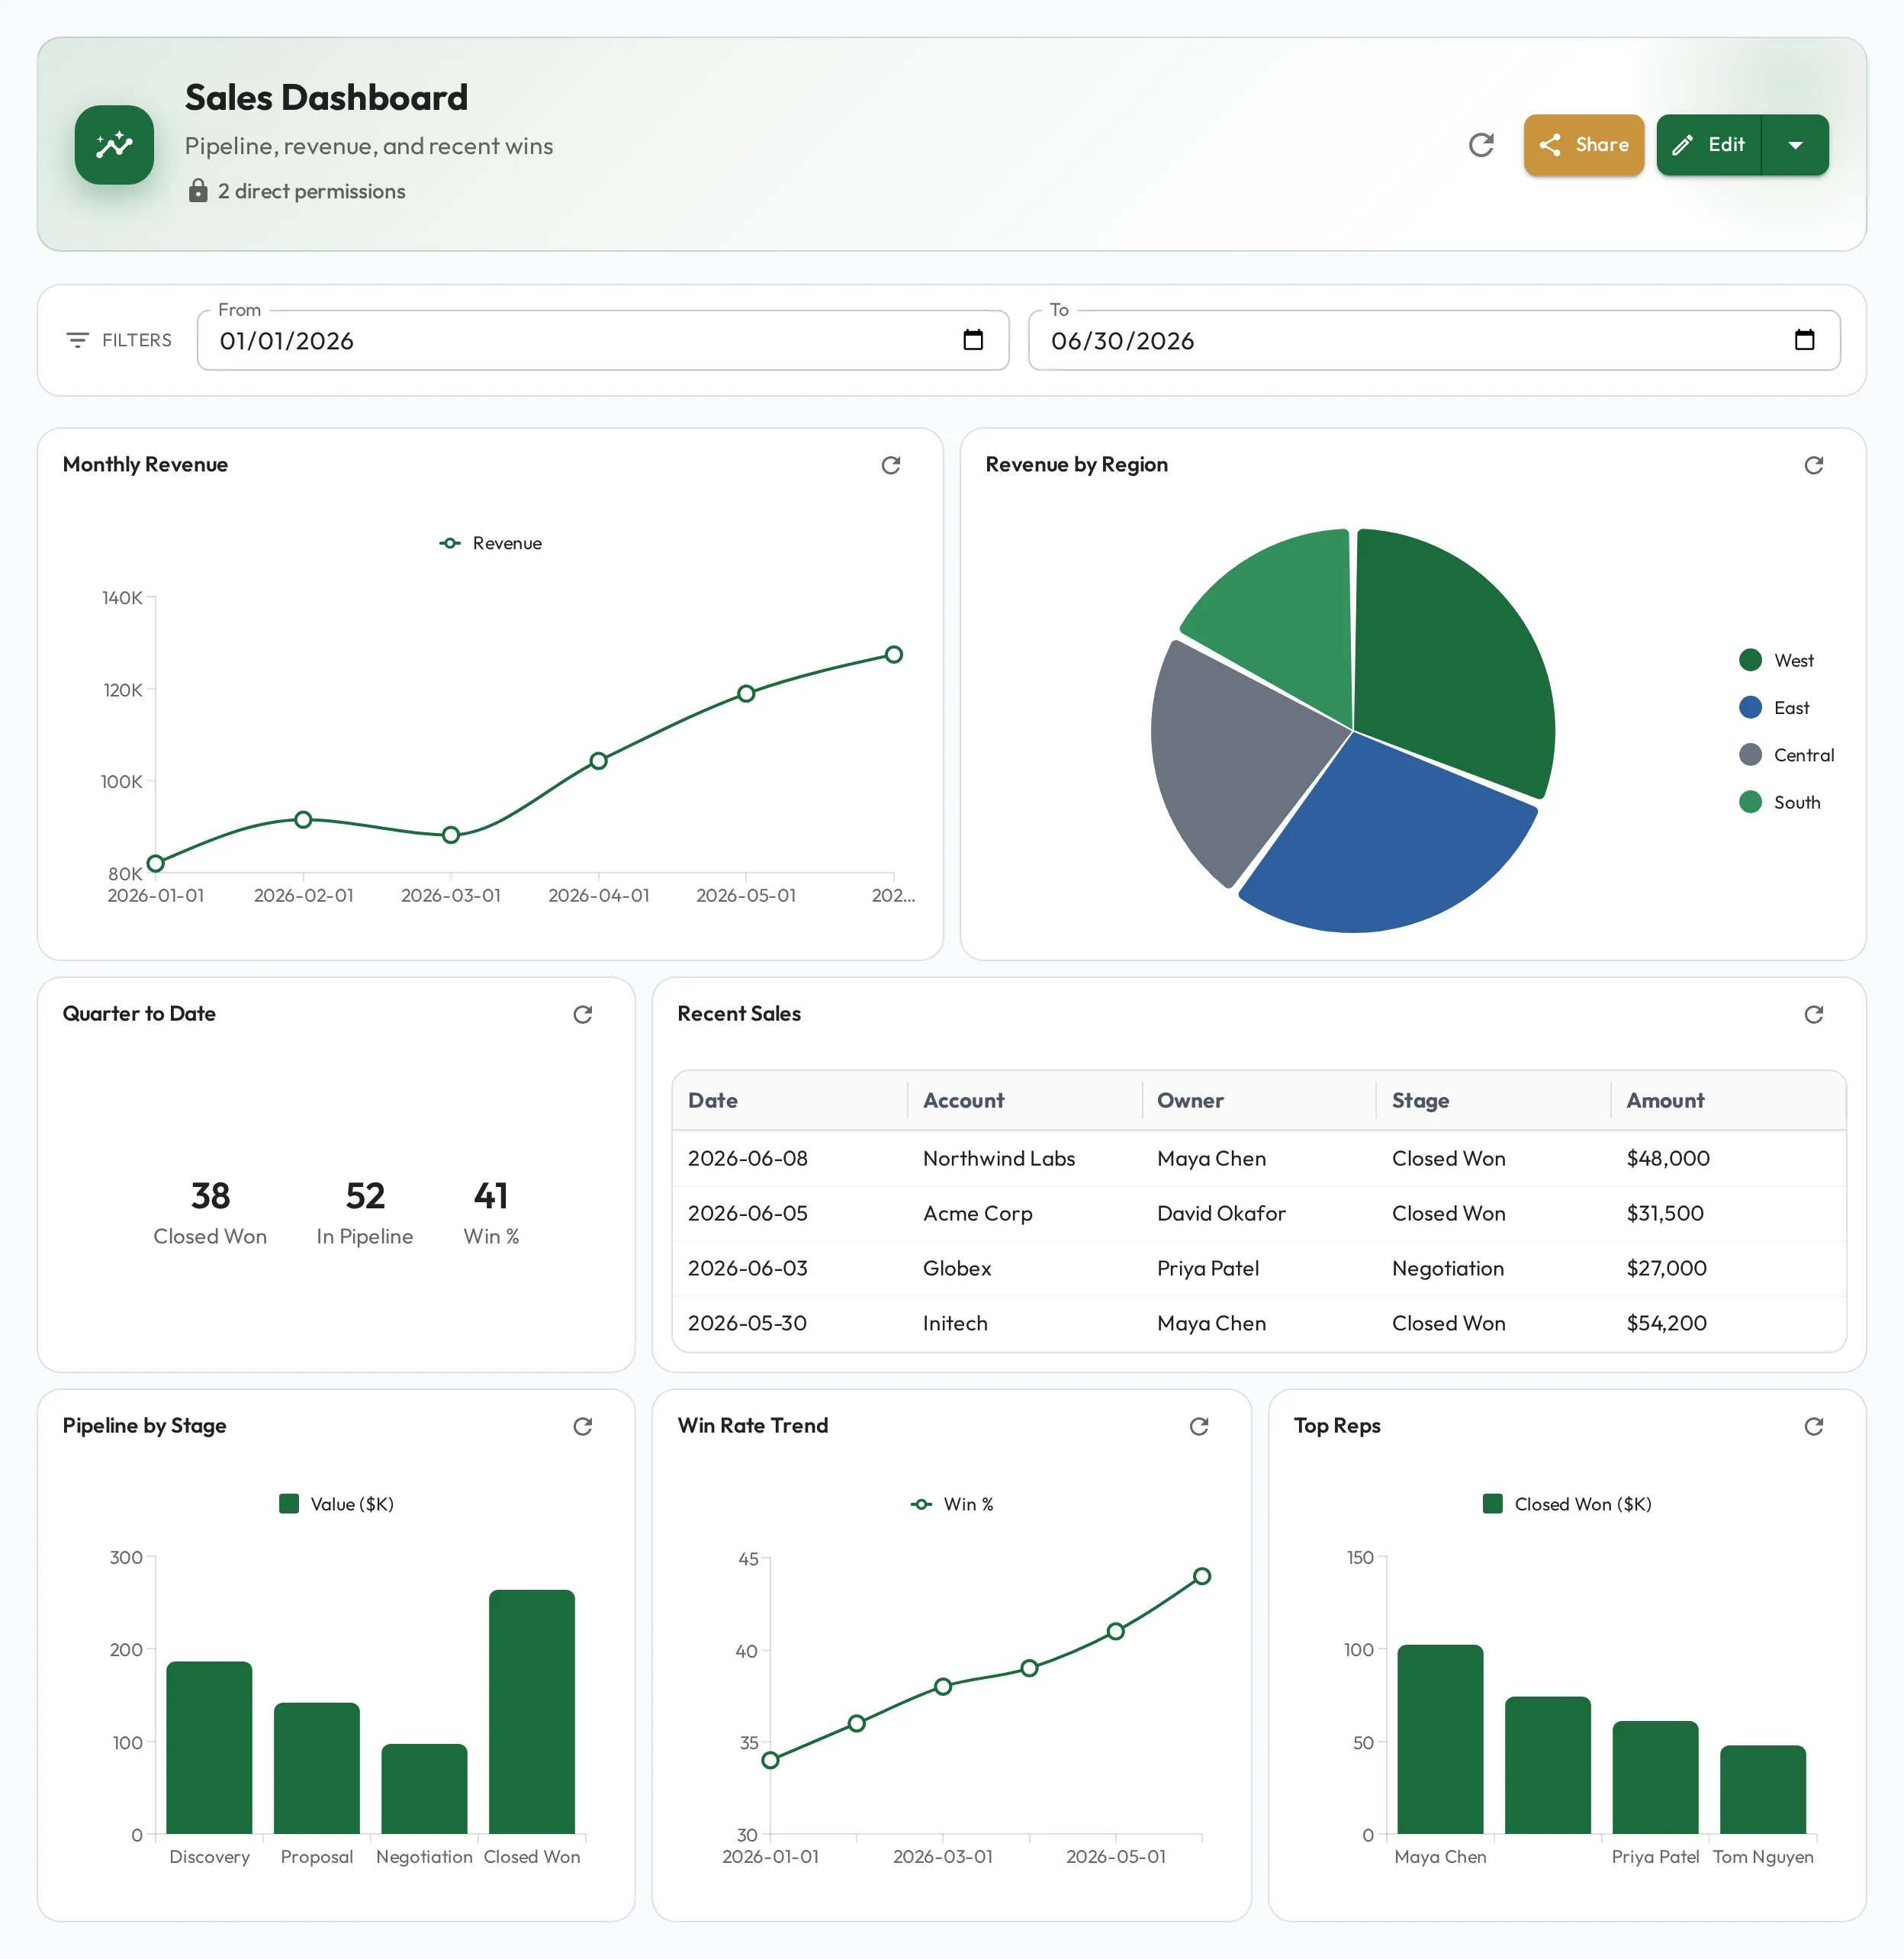Click the Edit button
Screen dimensions: 1904x1959
coord(1708,145)
